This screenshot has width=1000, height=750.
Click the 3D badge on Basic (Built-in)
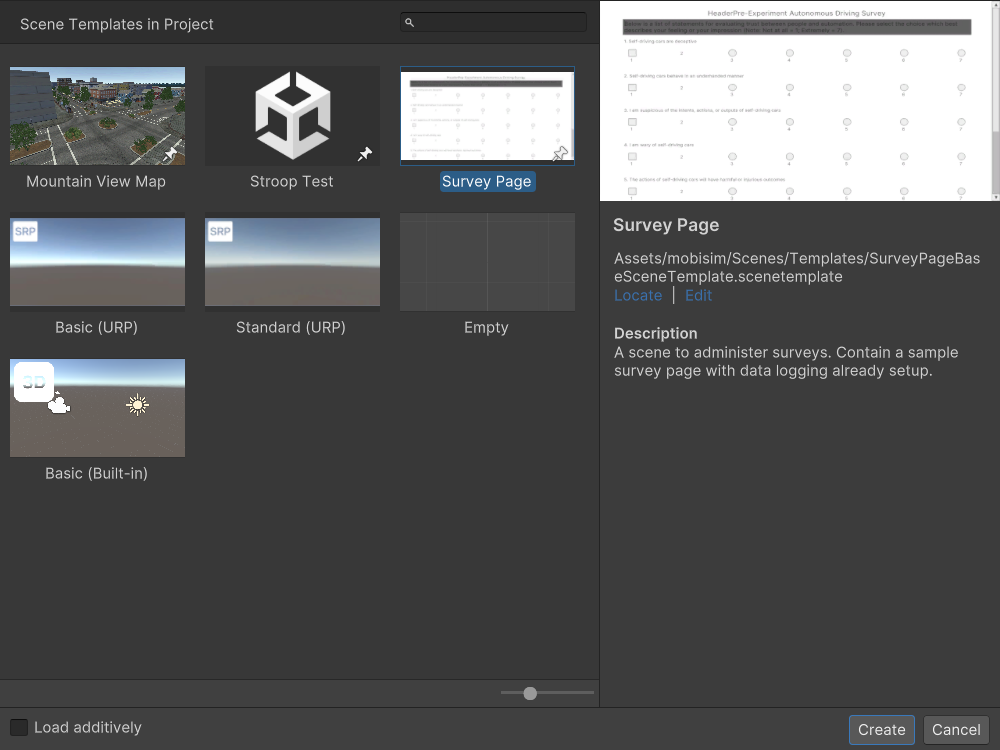pyautogui.click(x=34, y=382)
